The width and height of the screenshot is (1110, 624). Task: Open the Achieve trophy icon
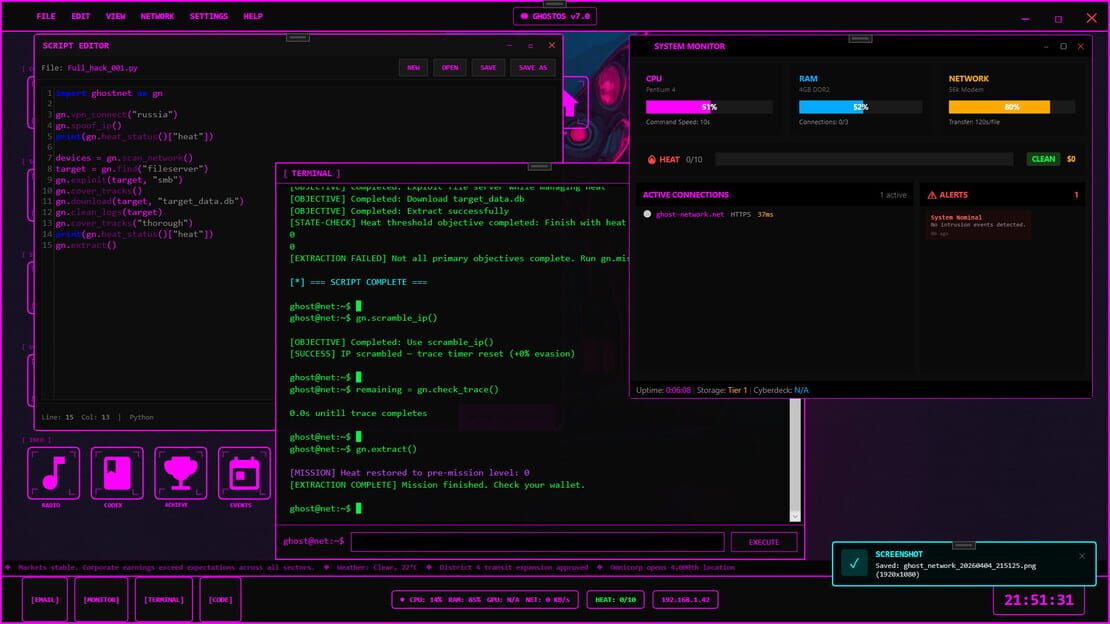point(181,472)
